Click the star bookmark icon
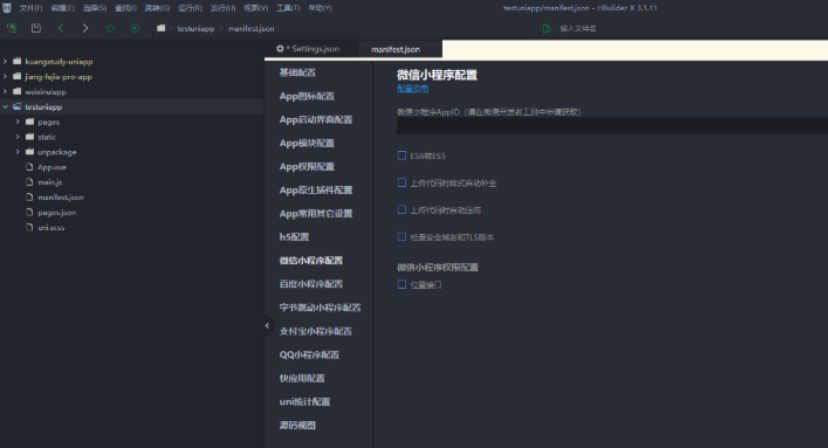828x448 pixels. click(x=110, y=29)
